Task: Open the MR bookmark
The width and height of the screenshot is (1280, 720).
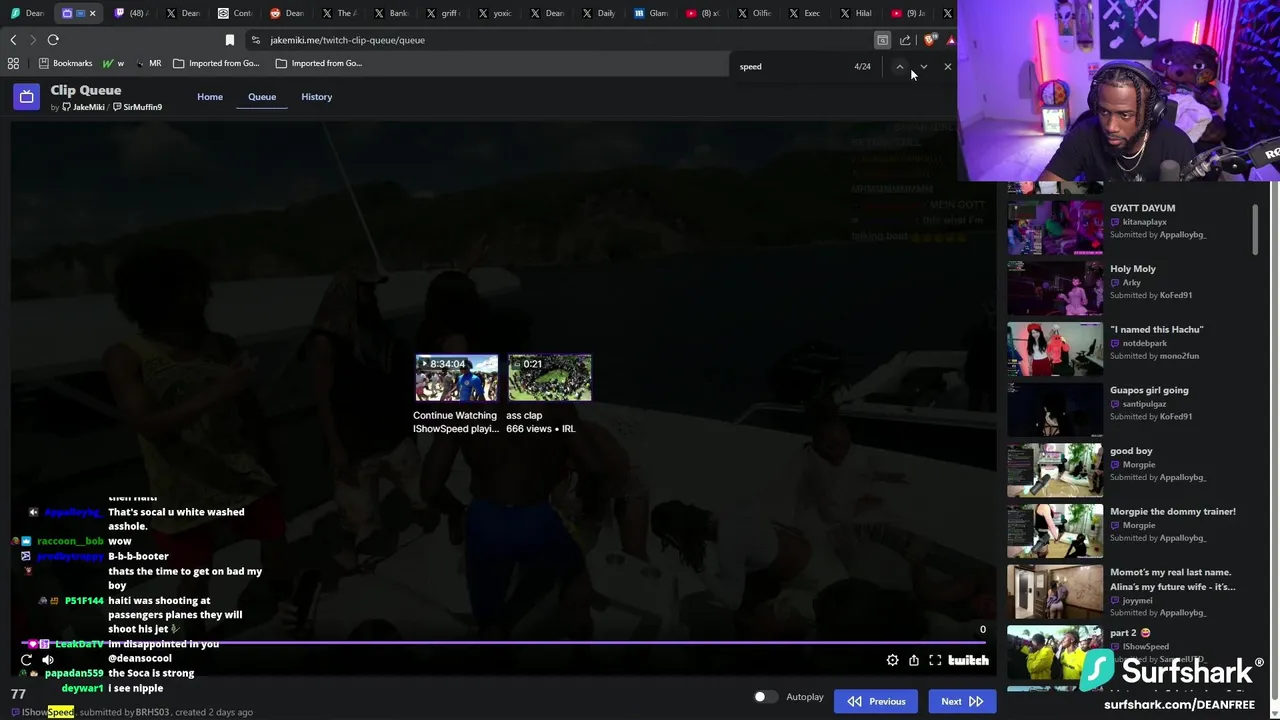Action: coord(148,63)
